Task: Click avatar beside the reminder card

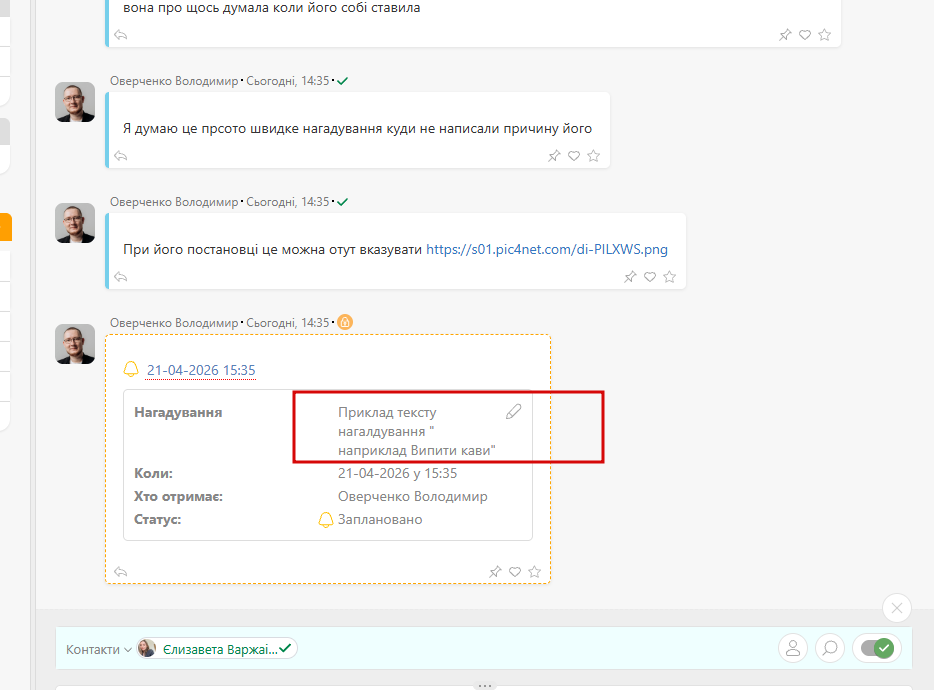Action: [x=75, y=344]
